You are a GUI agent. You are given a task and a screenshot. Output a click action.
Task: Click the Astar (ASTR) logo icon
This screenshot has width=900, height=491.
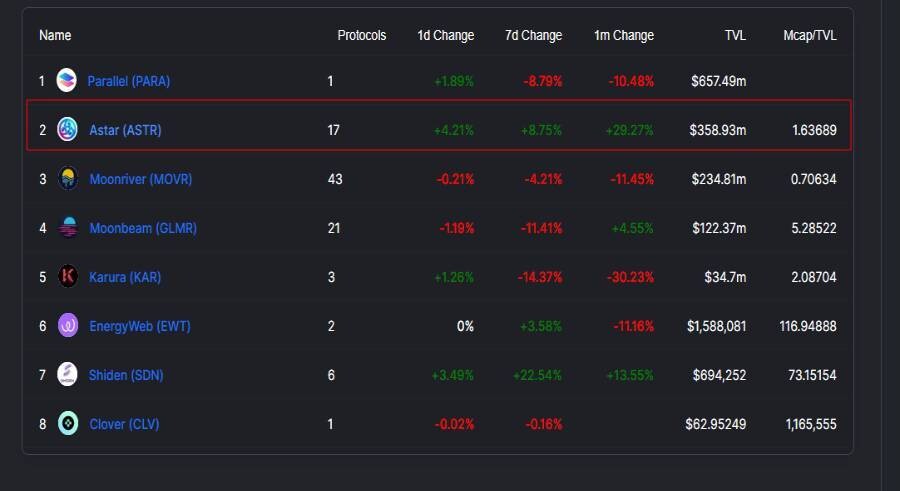point(67,129)
